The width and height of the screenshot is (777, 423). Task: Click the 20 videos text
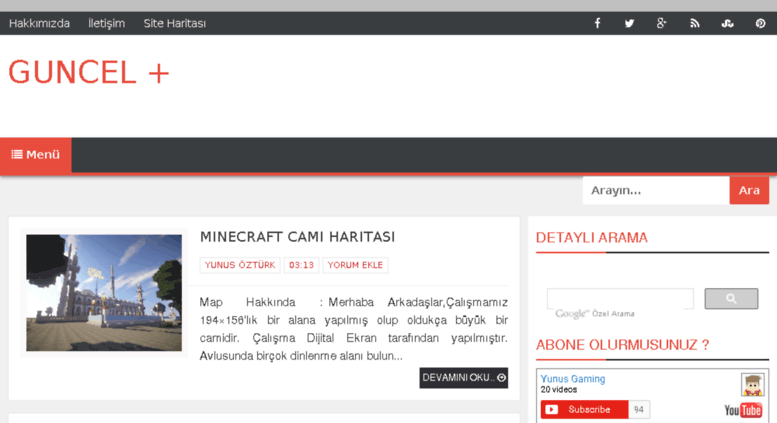[558, 390]
